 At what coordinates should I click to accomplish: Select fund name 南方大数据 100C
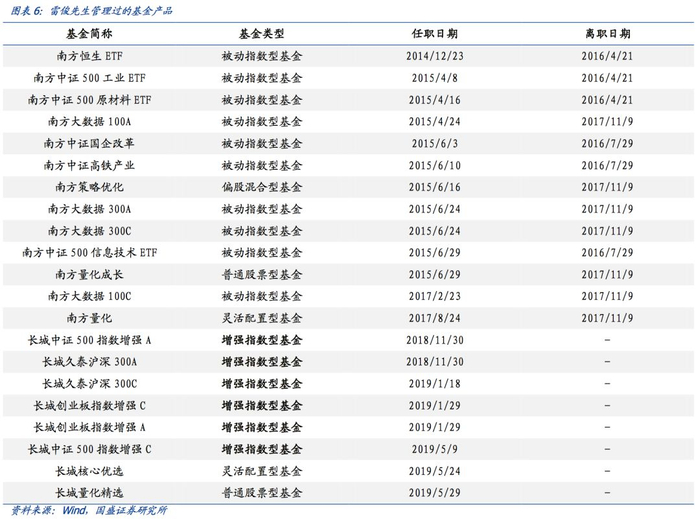[89, 296]
